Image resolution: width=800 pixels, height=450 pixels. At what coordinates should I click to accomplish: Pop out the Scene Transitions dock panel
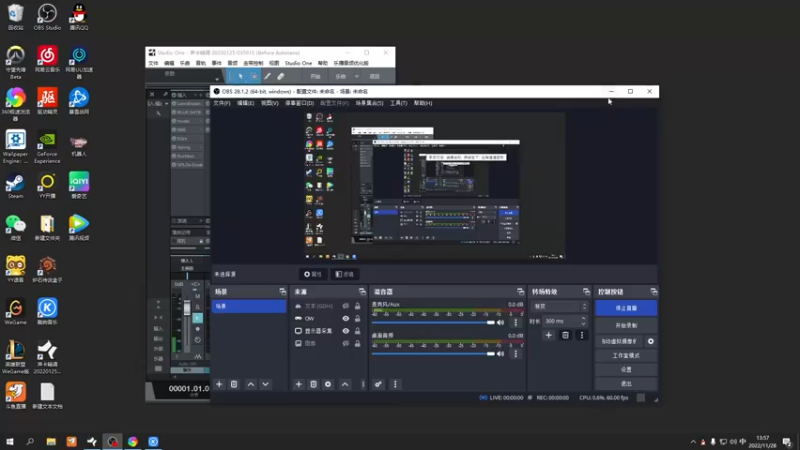click(x=586, y=292)
